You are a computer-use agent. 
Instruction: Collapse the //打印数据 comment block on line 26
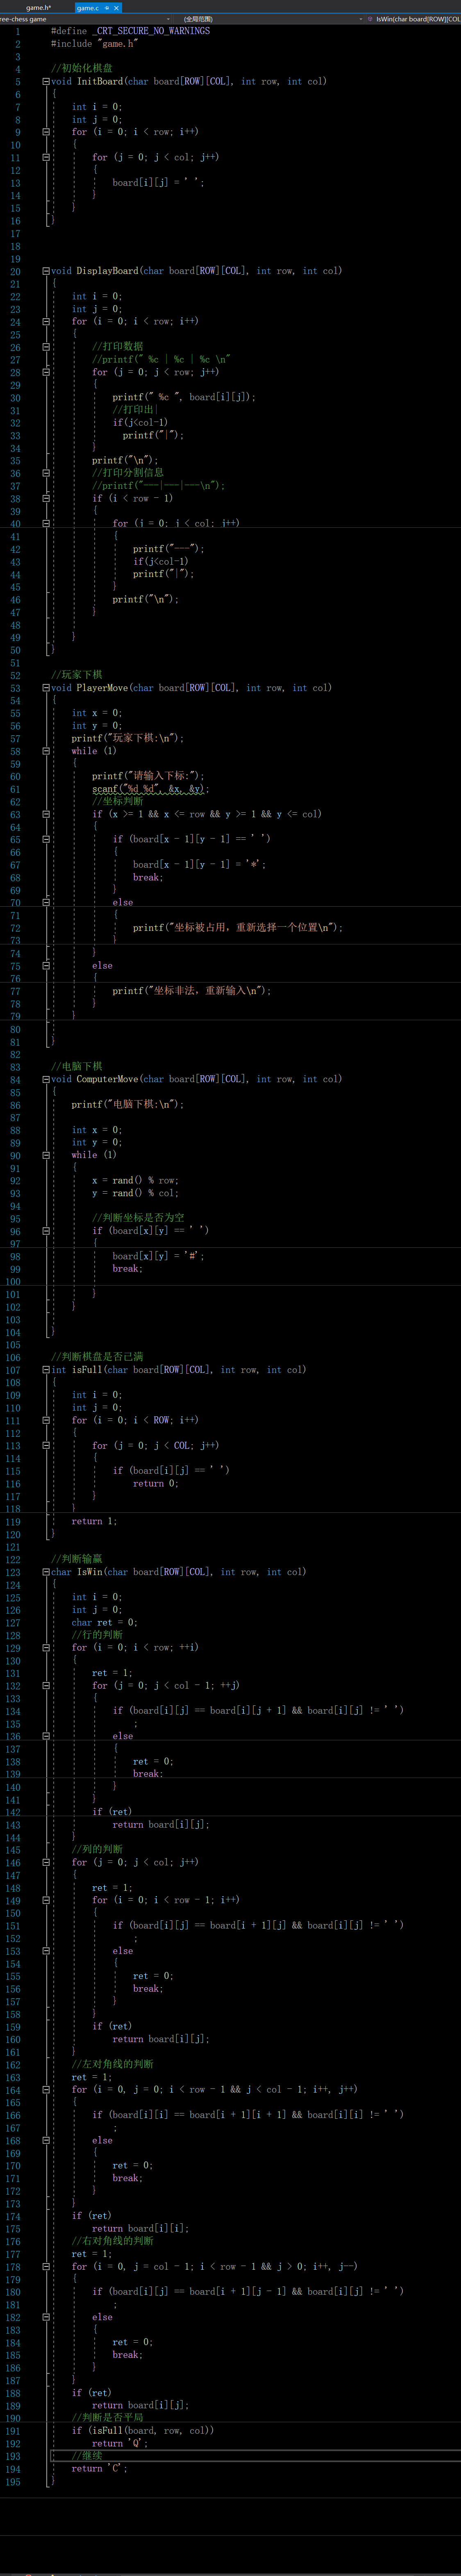coord(46,346)
